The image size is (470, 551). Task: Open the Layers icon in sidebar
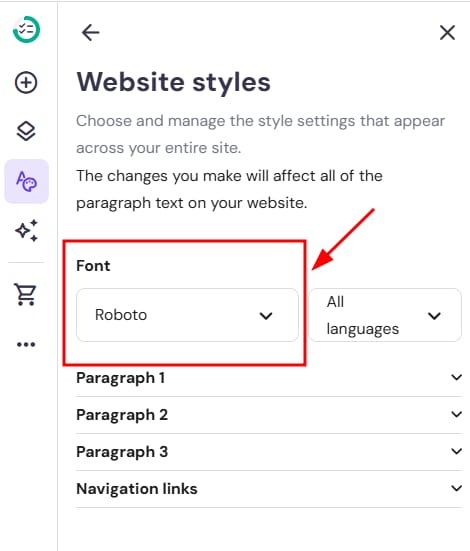pos(26,131)
